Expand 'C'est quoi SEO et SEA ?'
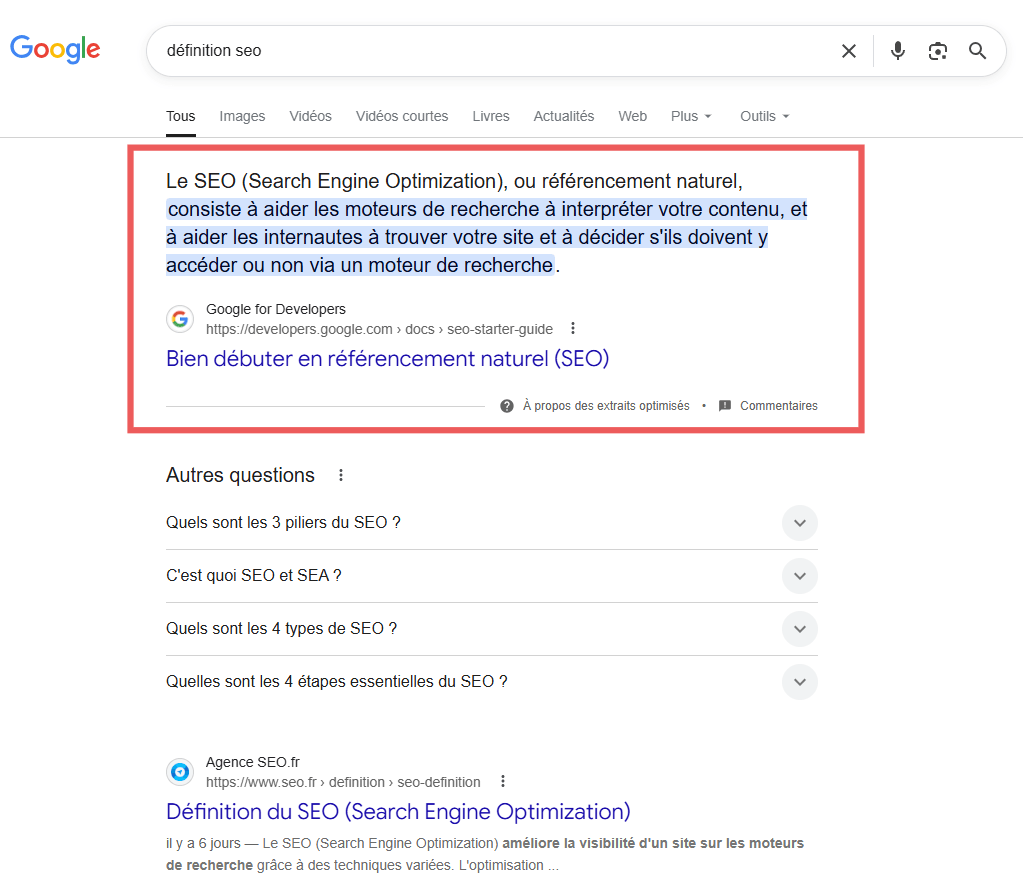1023x880 pixels. pos(799,576)
